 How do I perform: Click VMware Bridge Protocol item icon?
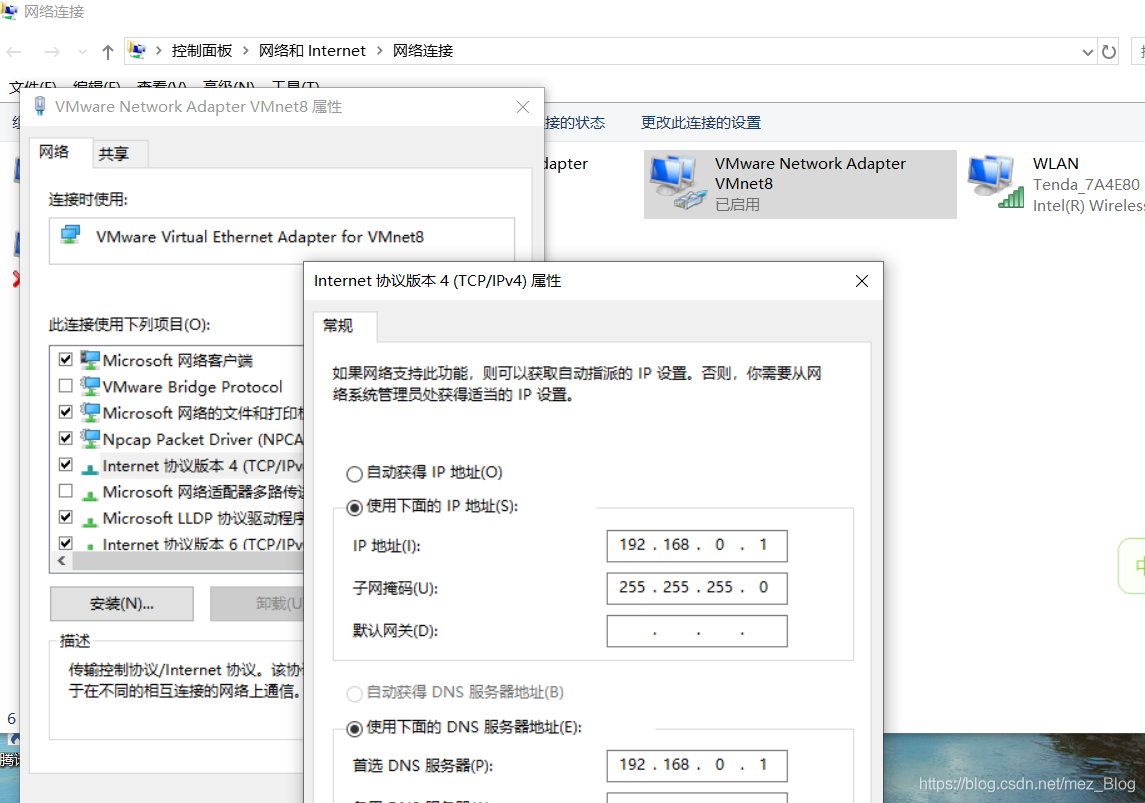tap(90, 385)
